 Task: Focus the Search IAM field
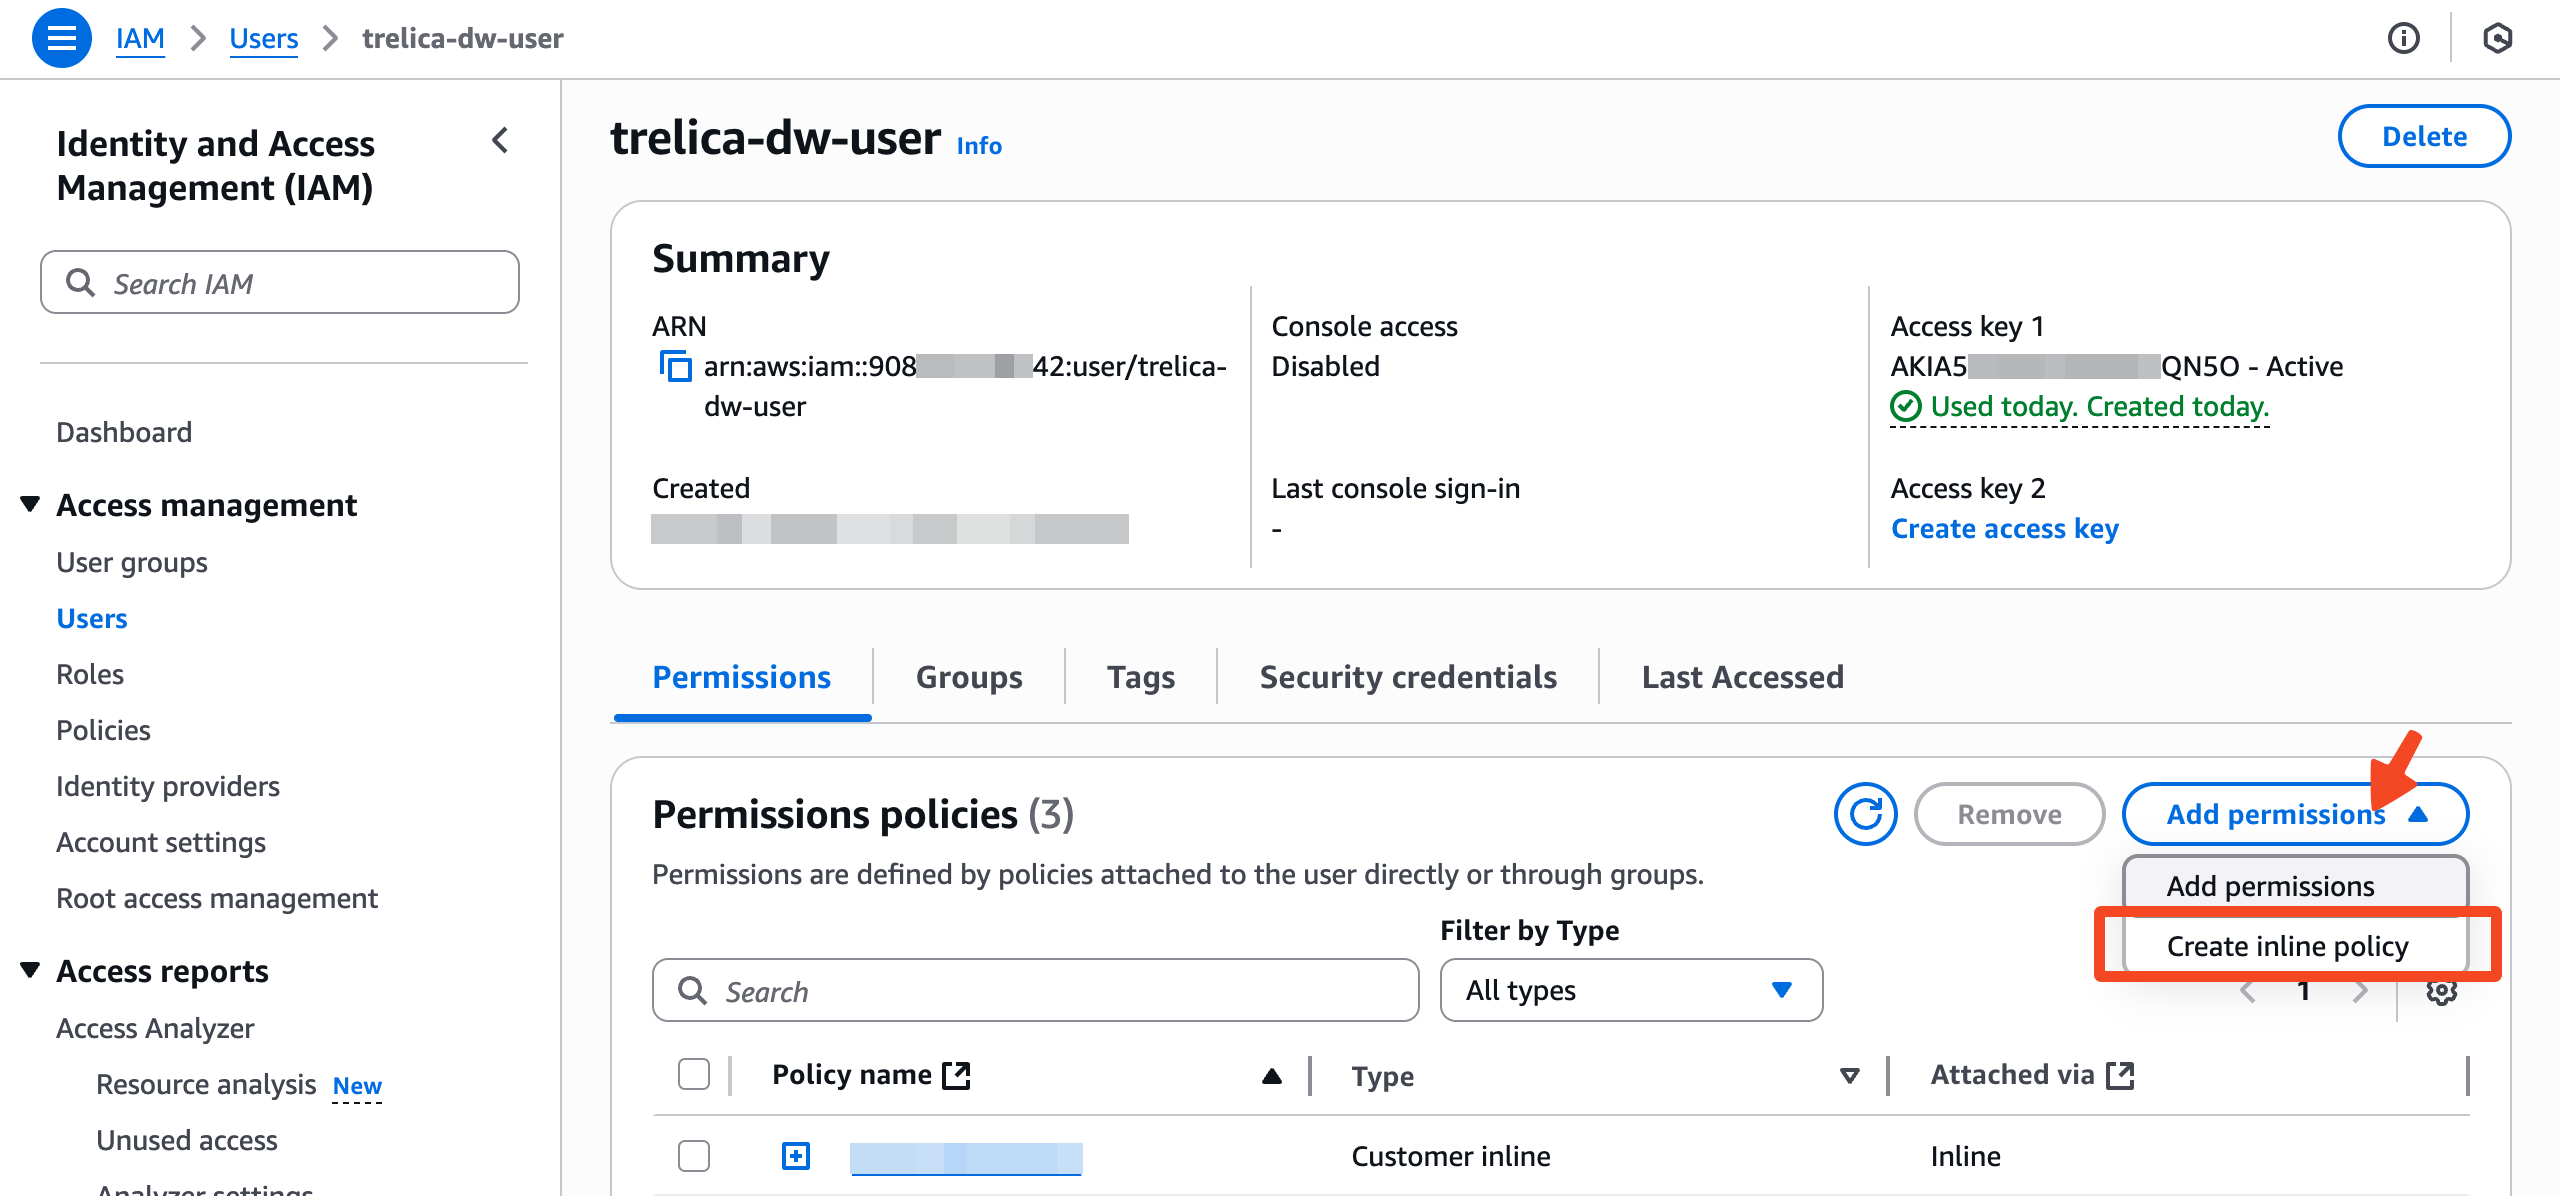pyautogui.click(x=280, y=283)
